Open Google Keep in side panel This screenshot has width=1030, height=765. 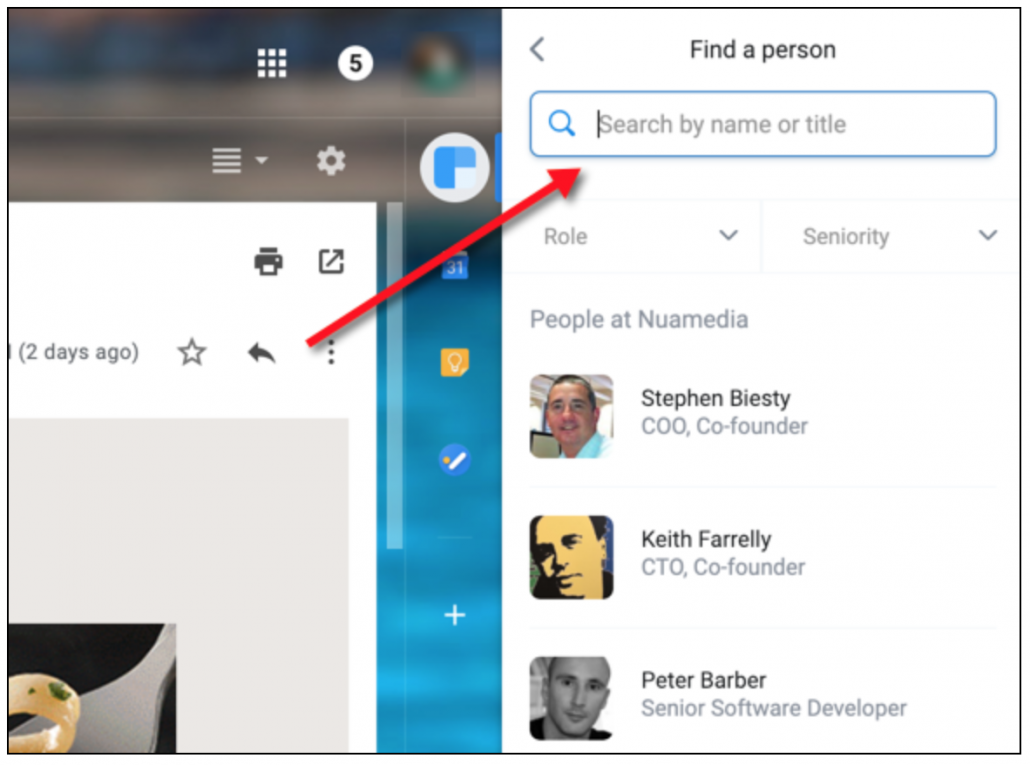click(455, 362)
